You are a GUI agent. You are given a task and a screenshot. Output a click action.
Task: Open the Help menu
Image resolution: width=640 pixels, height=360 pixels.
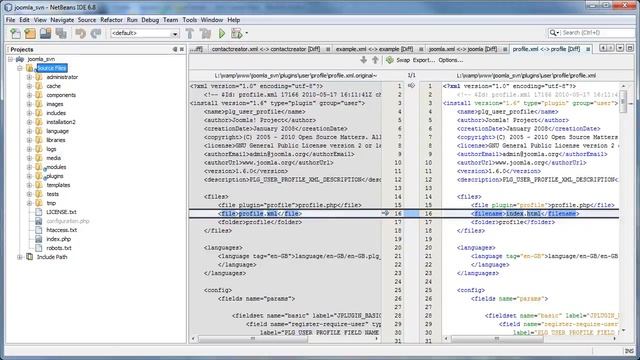click(233, 20)
